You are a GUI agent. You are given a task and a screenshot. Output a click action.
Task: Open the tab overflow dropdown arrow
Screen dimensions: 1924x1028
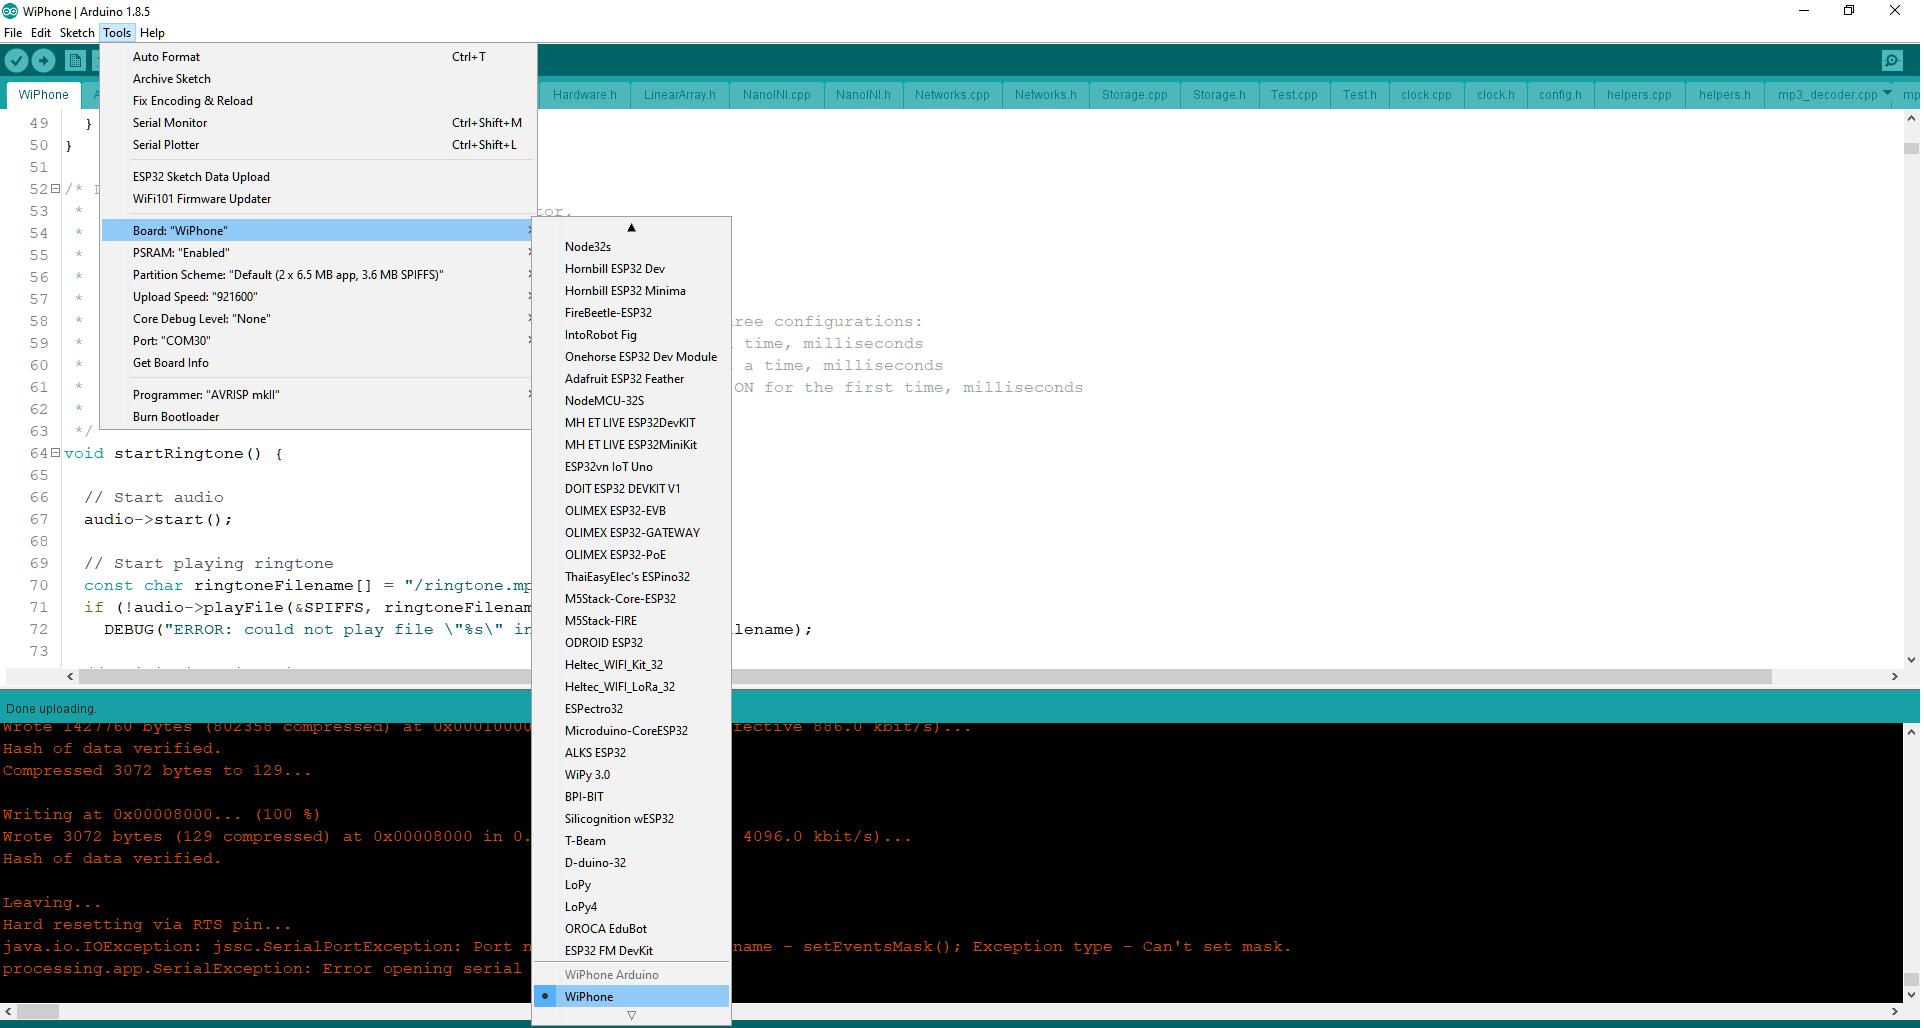(x=1886, y=94)
